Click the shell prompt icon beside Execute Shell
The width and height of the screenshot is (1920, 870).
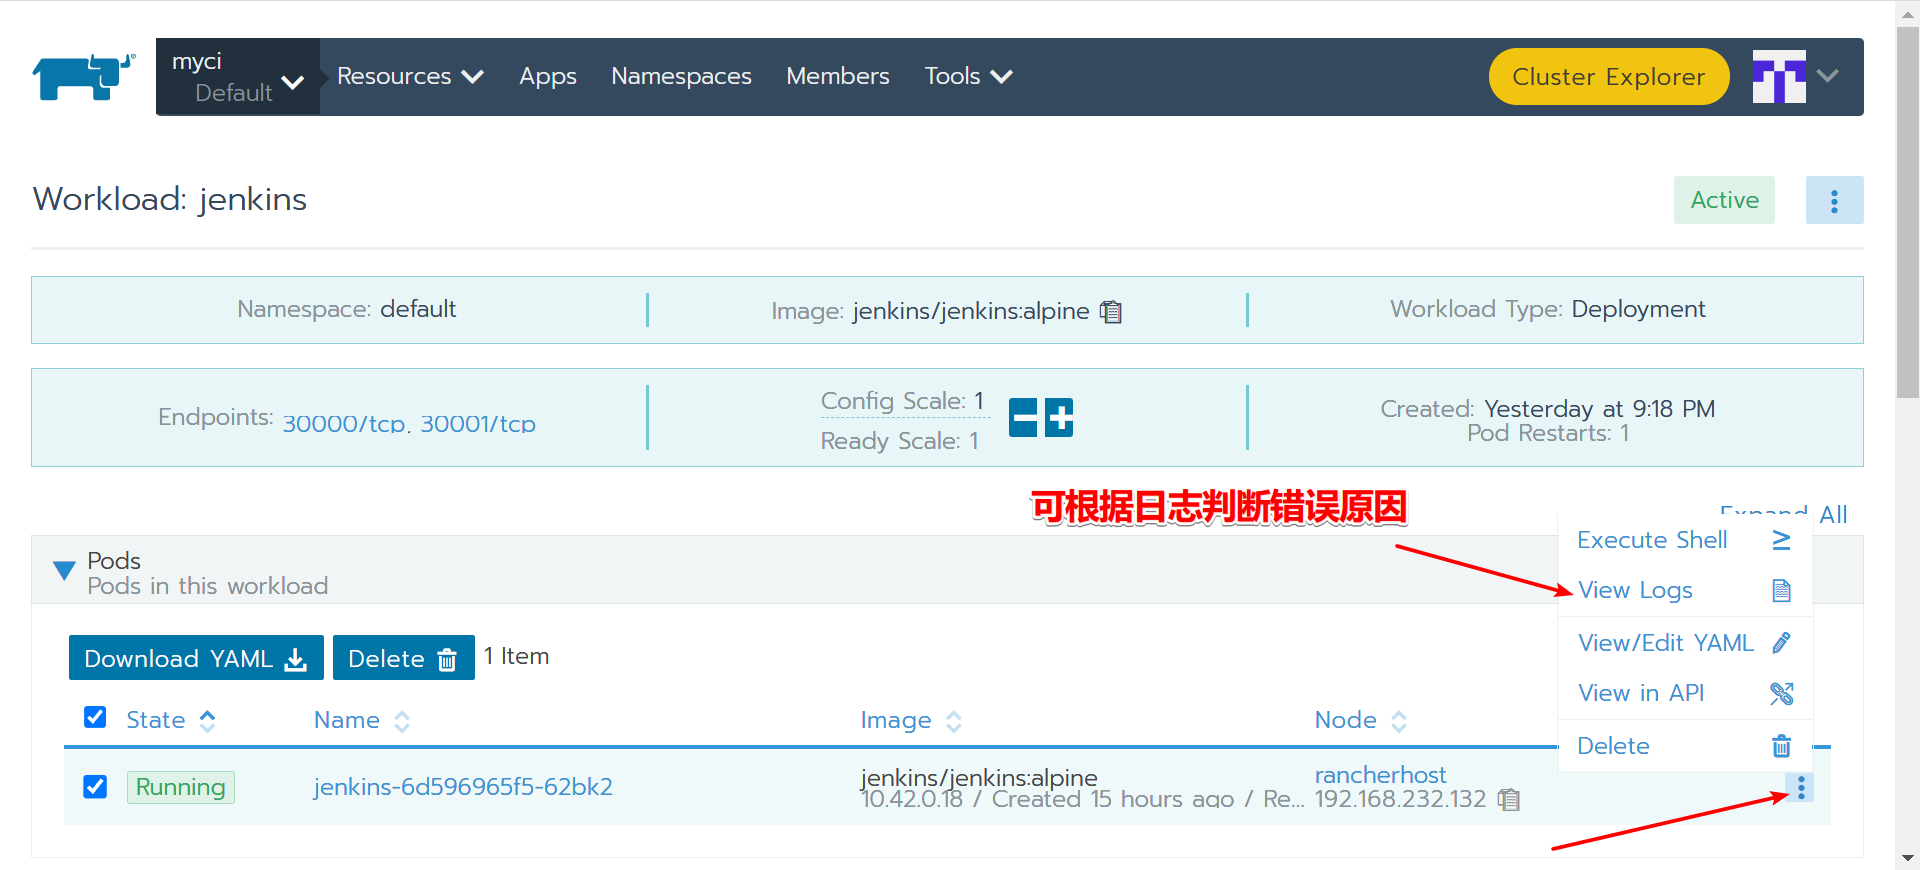(1781, 540)
